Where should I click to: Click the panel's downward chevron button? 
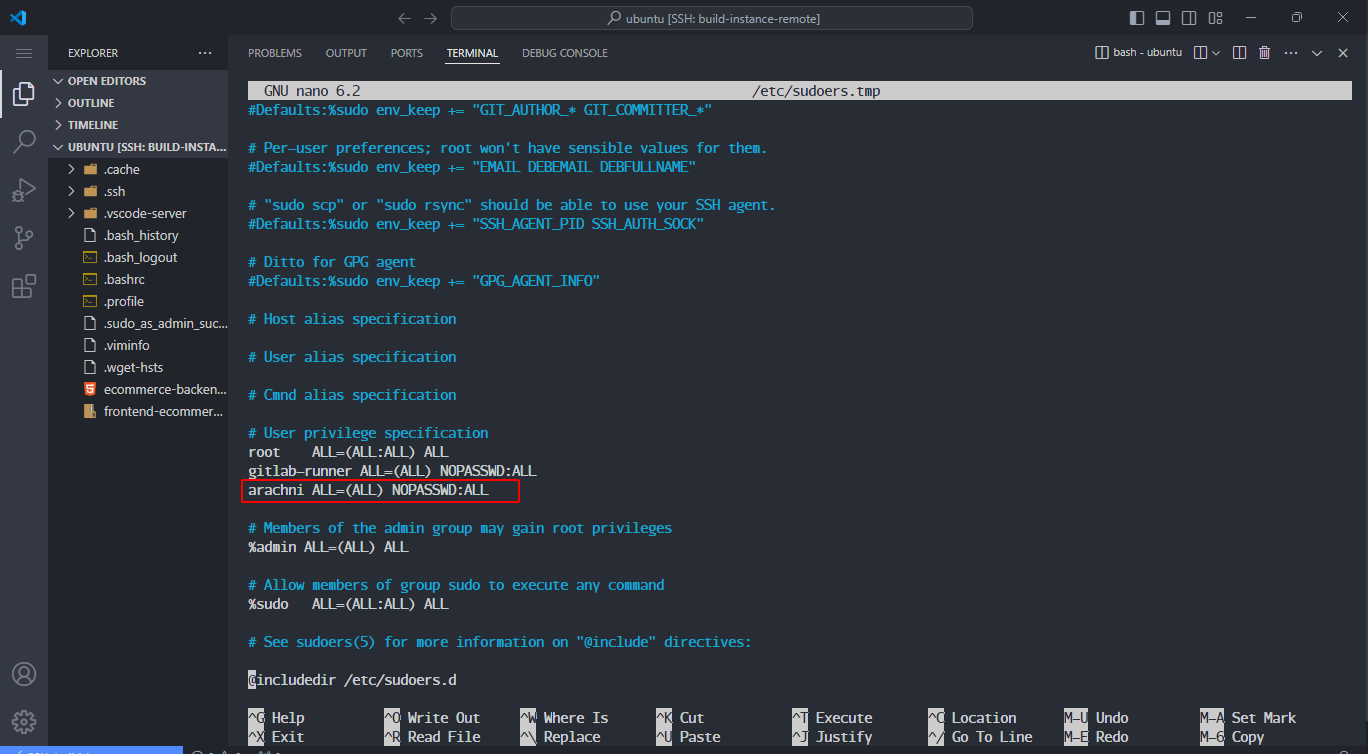(x=1317, y=53)
